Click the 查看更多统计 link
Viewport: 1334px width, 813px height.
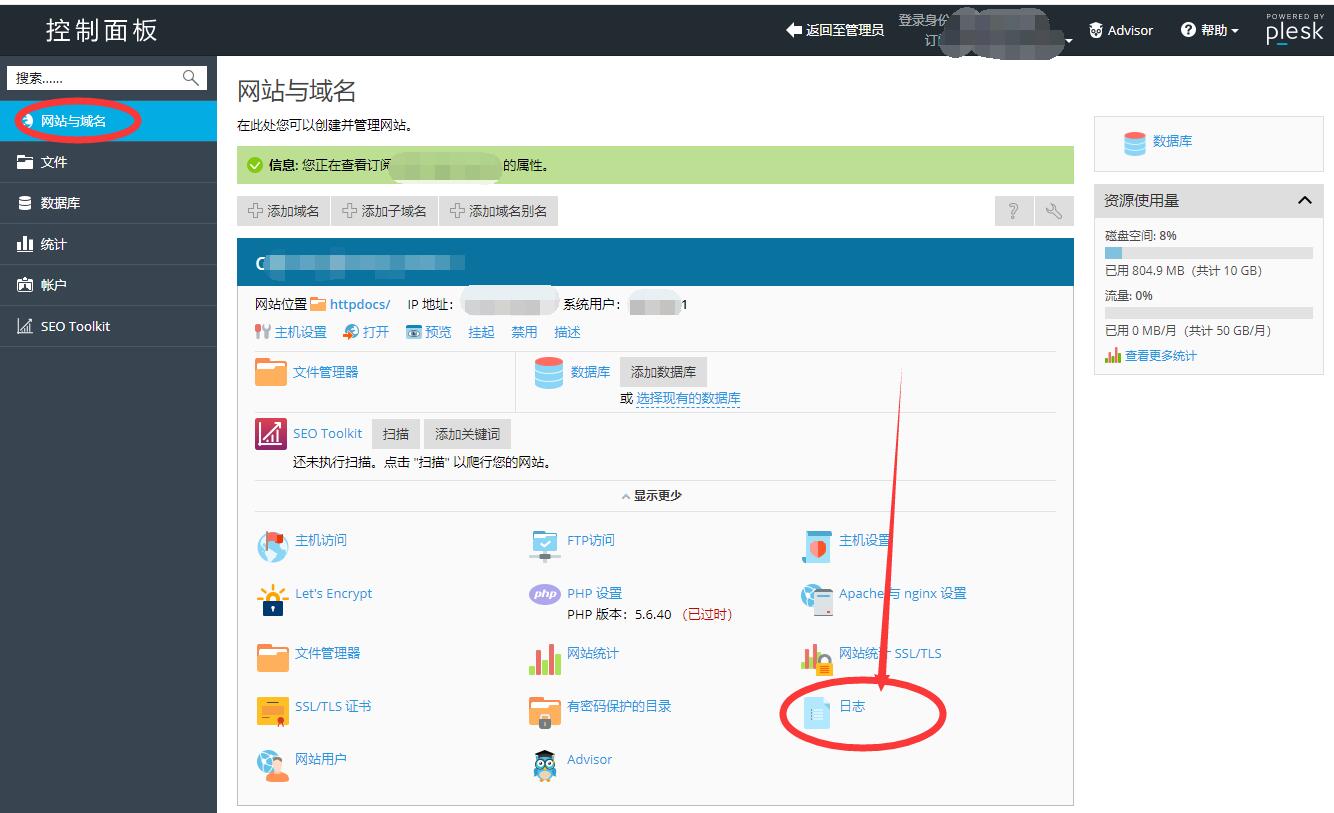(1160, 355)
